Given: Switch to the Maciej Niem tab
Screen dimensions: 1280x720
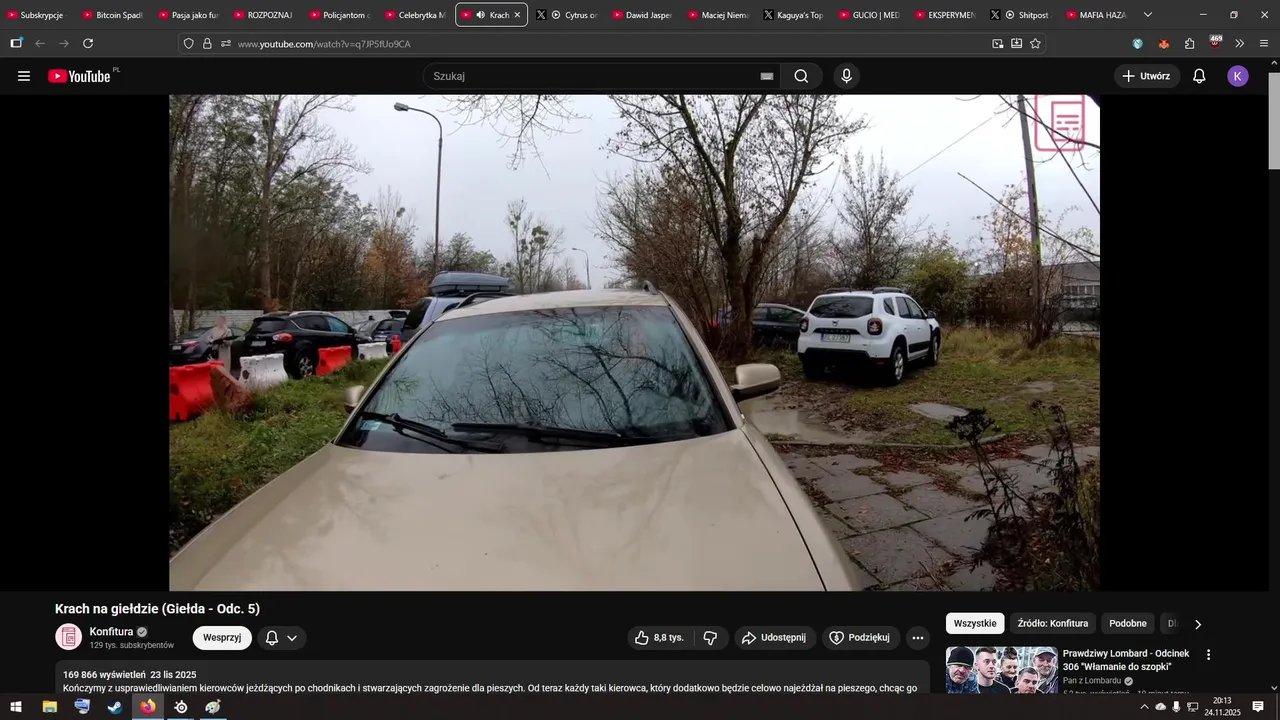Looking at the screenshot, I should [720, 15].
